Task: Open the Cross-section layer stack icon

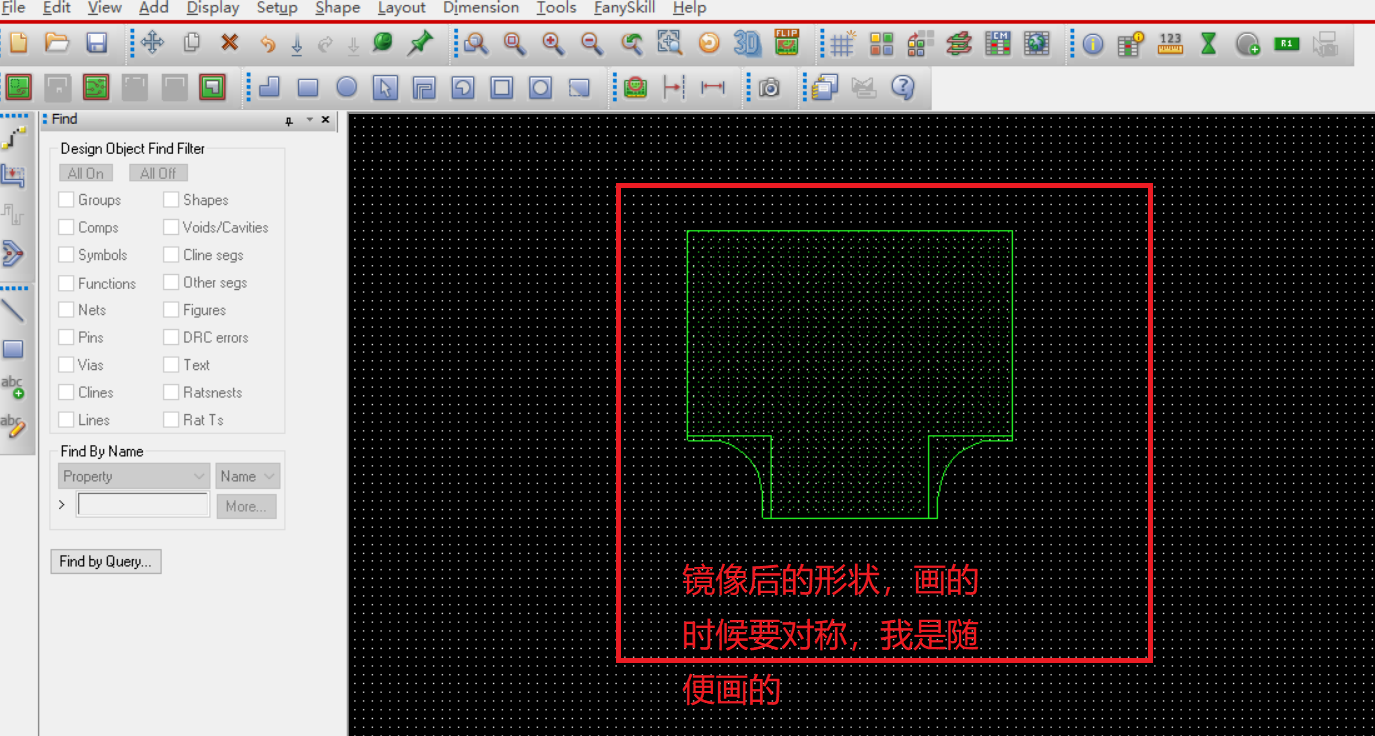Action: click(x=959, y=43)
